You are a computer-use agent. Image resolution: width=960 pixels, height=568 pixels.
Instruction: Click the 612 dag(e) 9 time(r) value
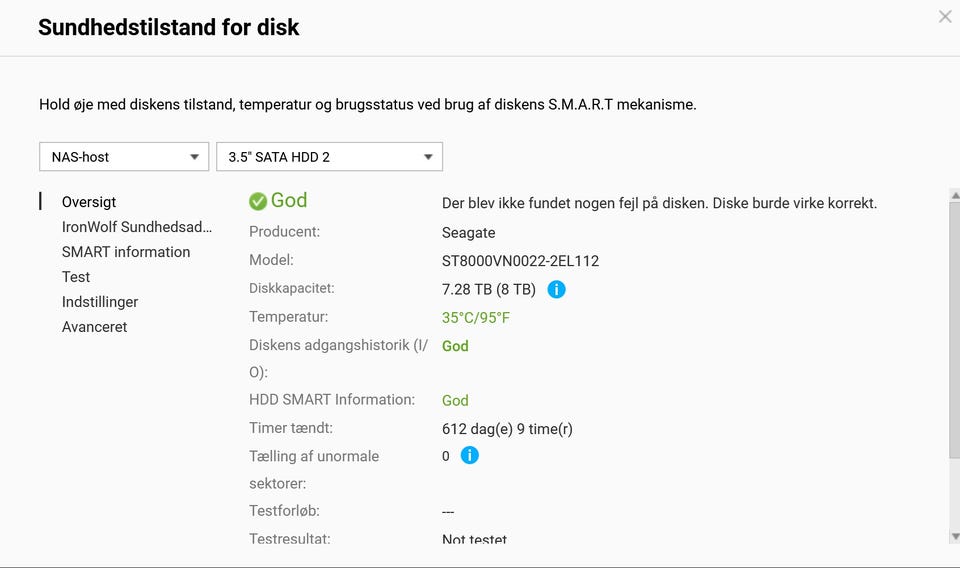507,429
